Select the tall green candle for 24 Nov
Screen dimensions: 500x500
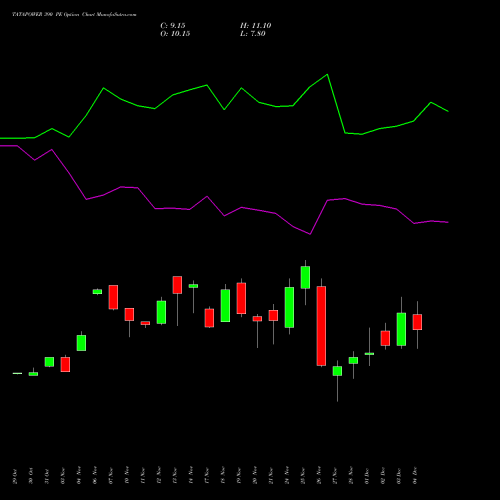pyautogui.click(x=289, y=307)
